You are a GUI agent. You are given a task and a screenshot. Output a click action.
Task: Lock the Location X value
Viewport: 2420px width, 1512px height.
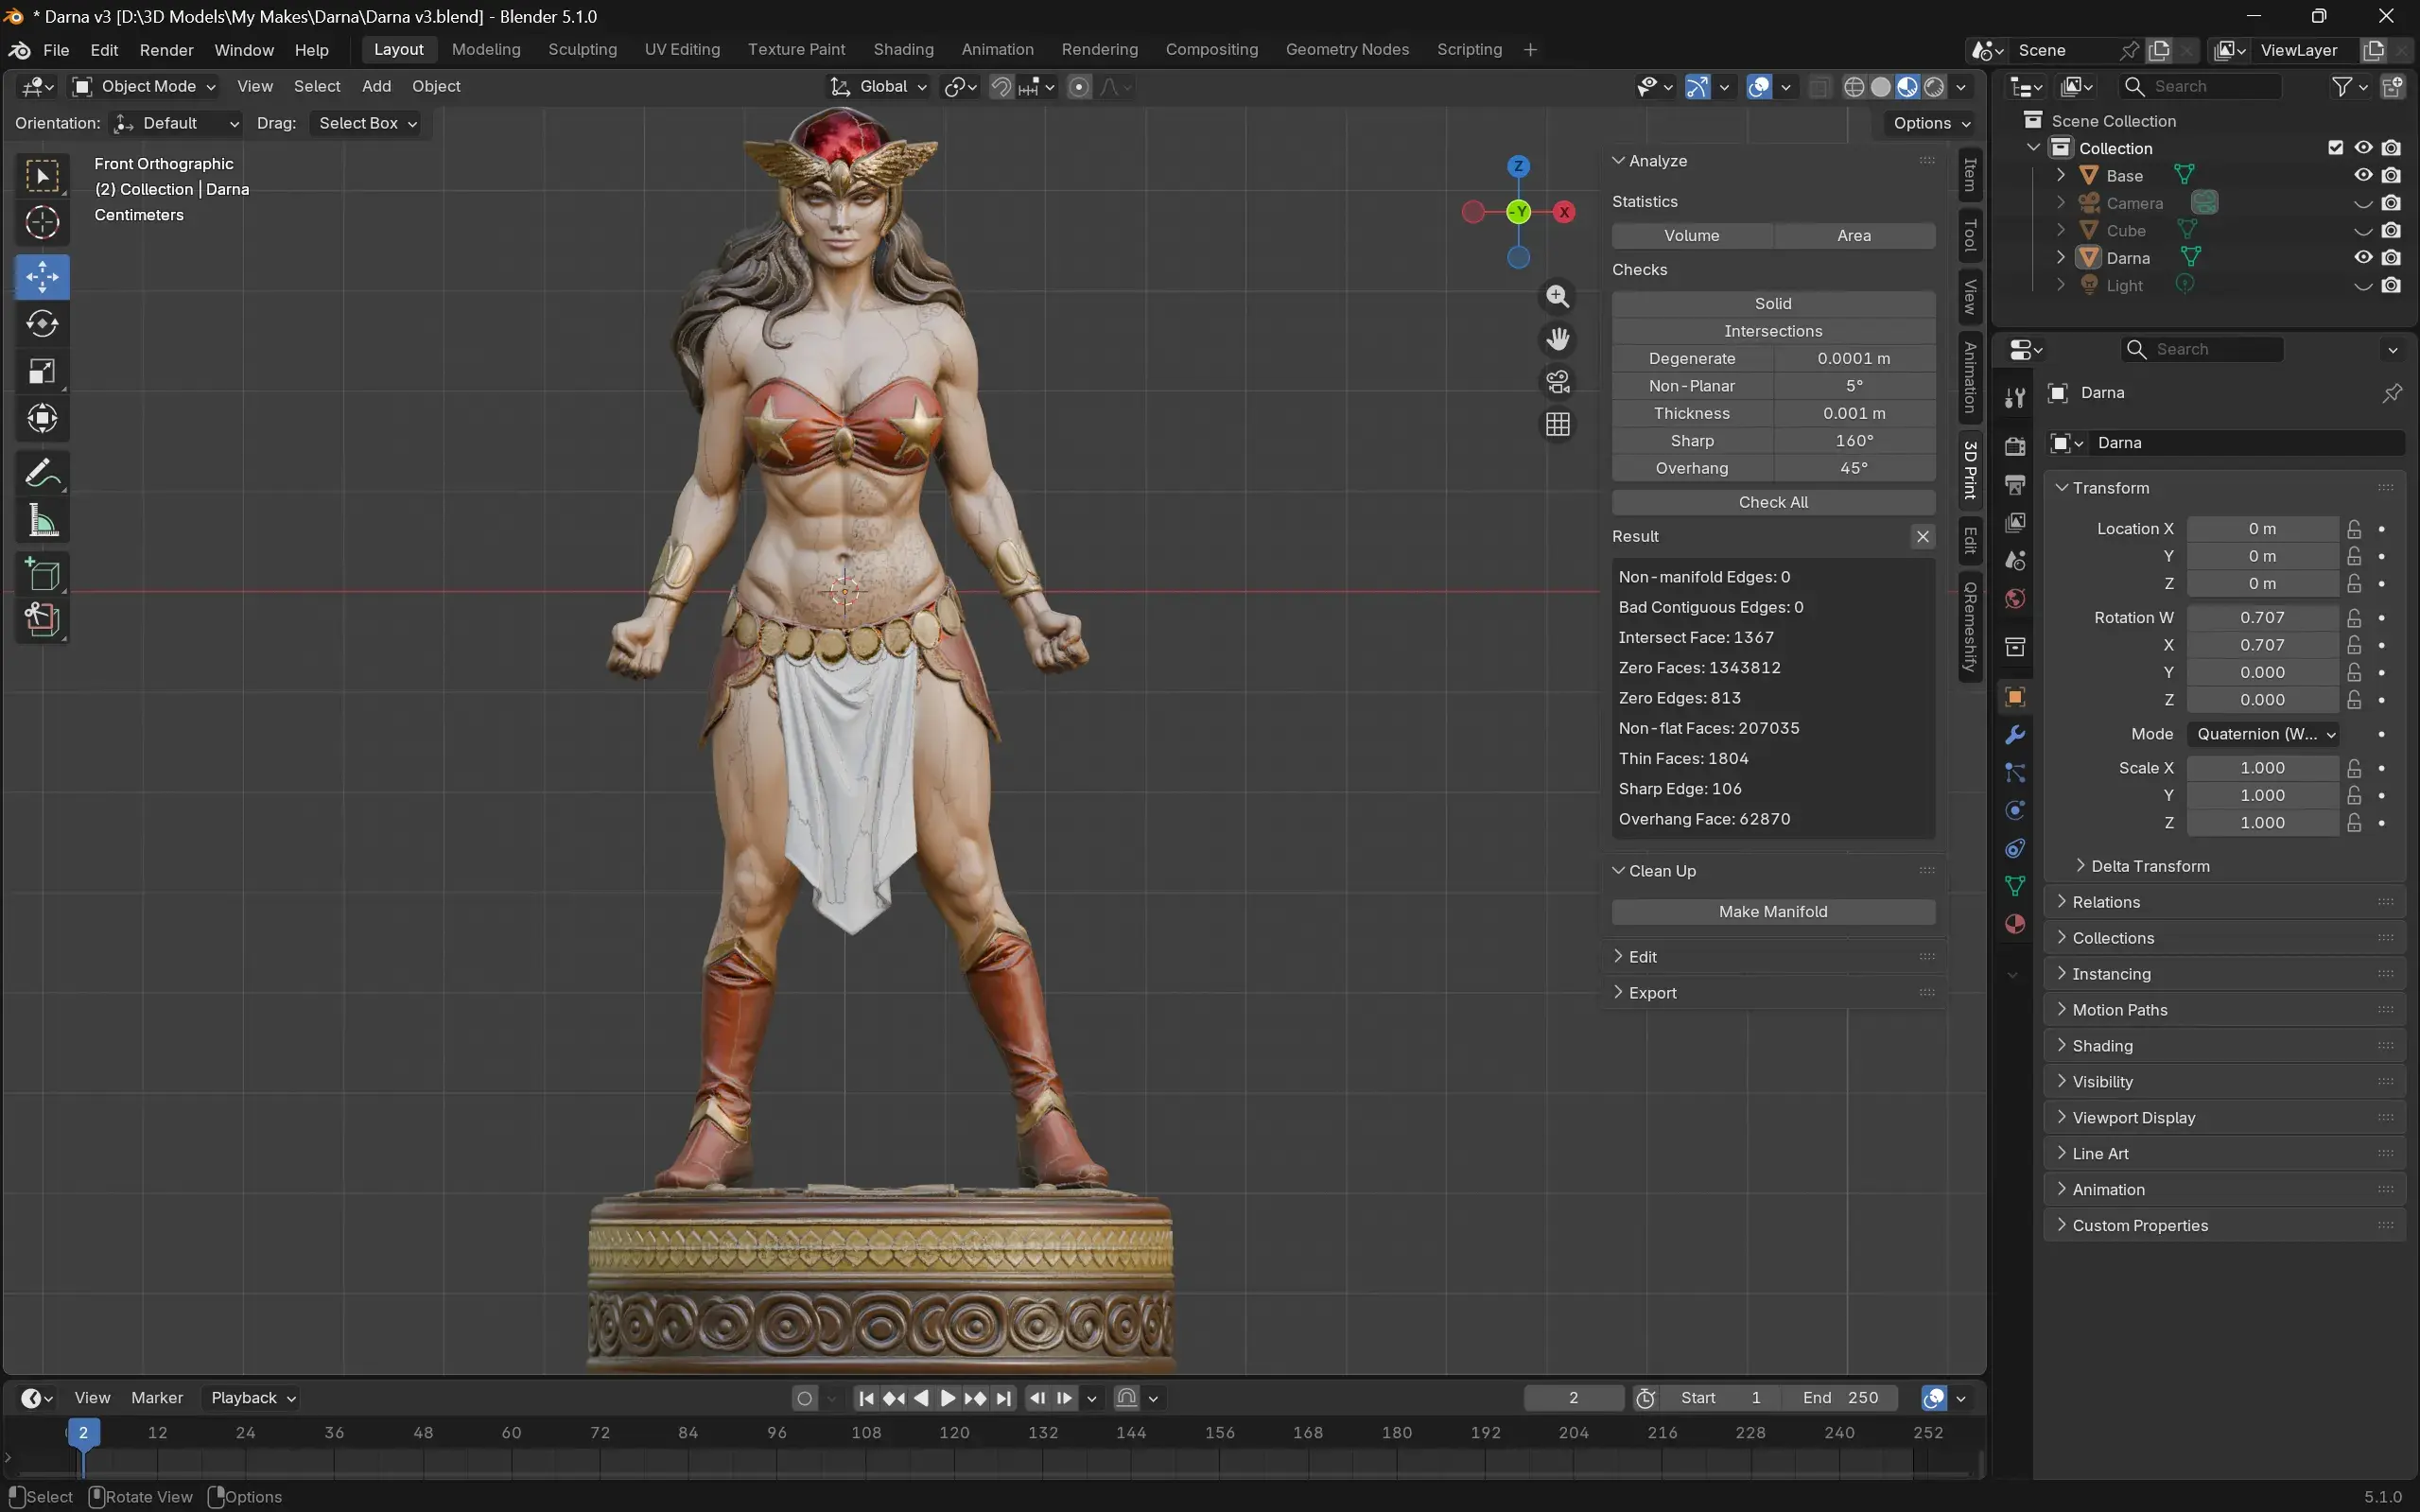click(2354, 529)
